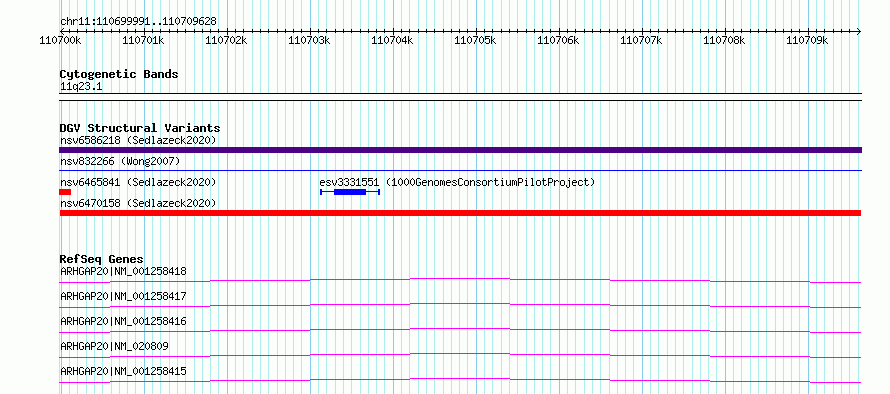Click the 110709k ruler tick label

808,40
